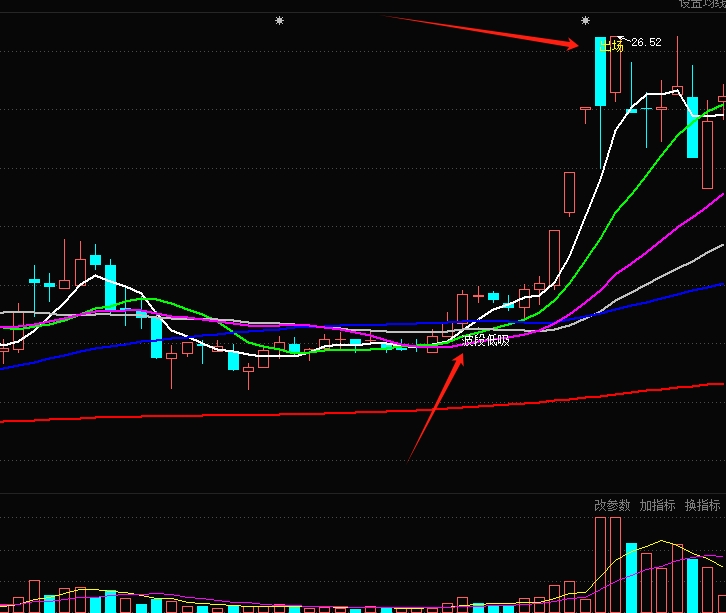Click 换指标 to switch indicator
This screenshot has width=726, height=613.
[702, 505]
